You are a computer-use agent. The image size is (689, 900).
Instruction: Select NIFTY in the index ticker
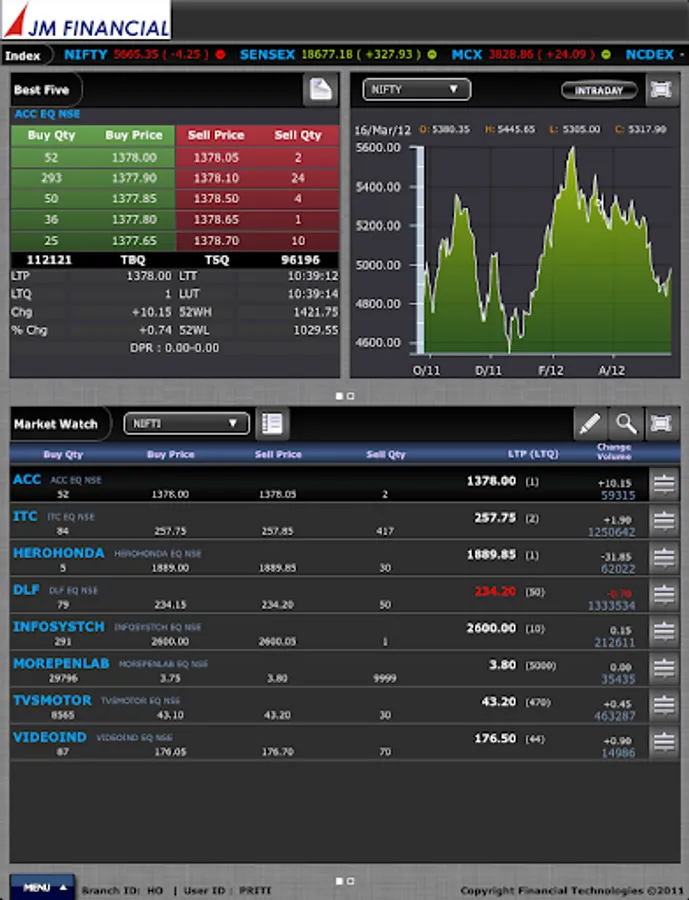86,55
